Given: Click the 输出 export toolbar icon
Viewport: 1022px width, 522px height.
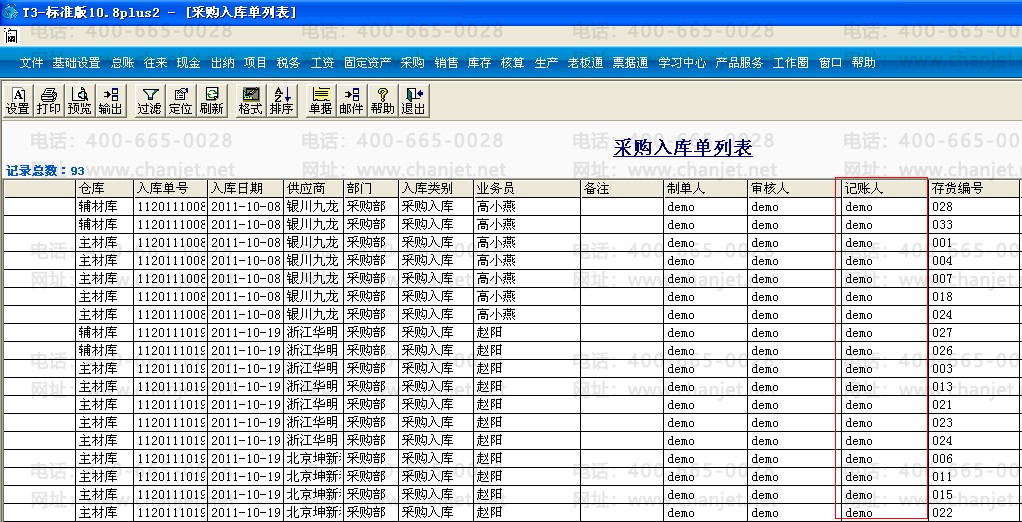Looking at the screenshot, I should [111, 101].
